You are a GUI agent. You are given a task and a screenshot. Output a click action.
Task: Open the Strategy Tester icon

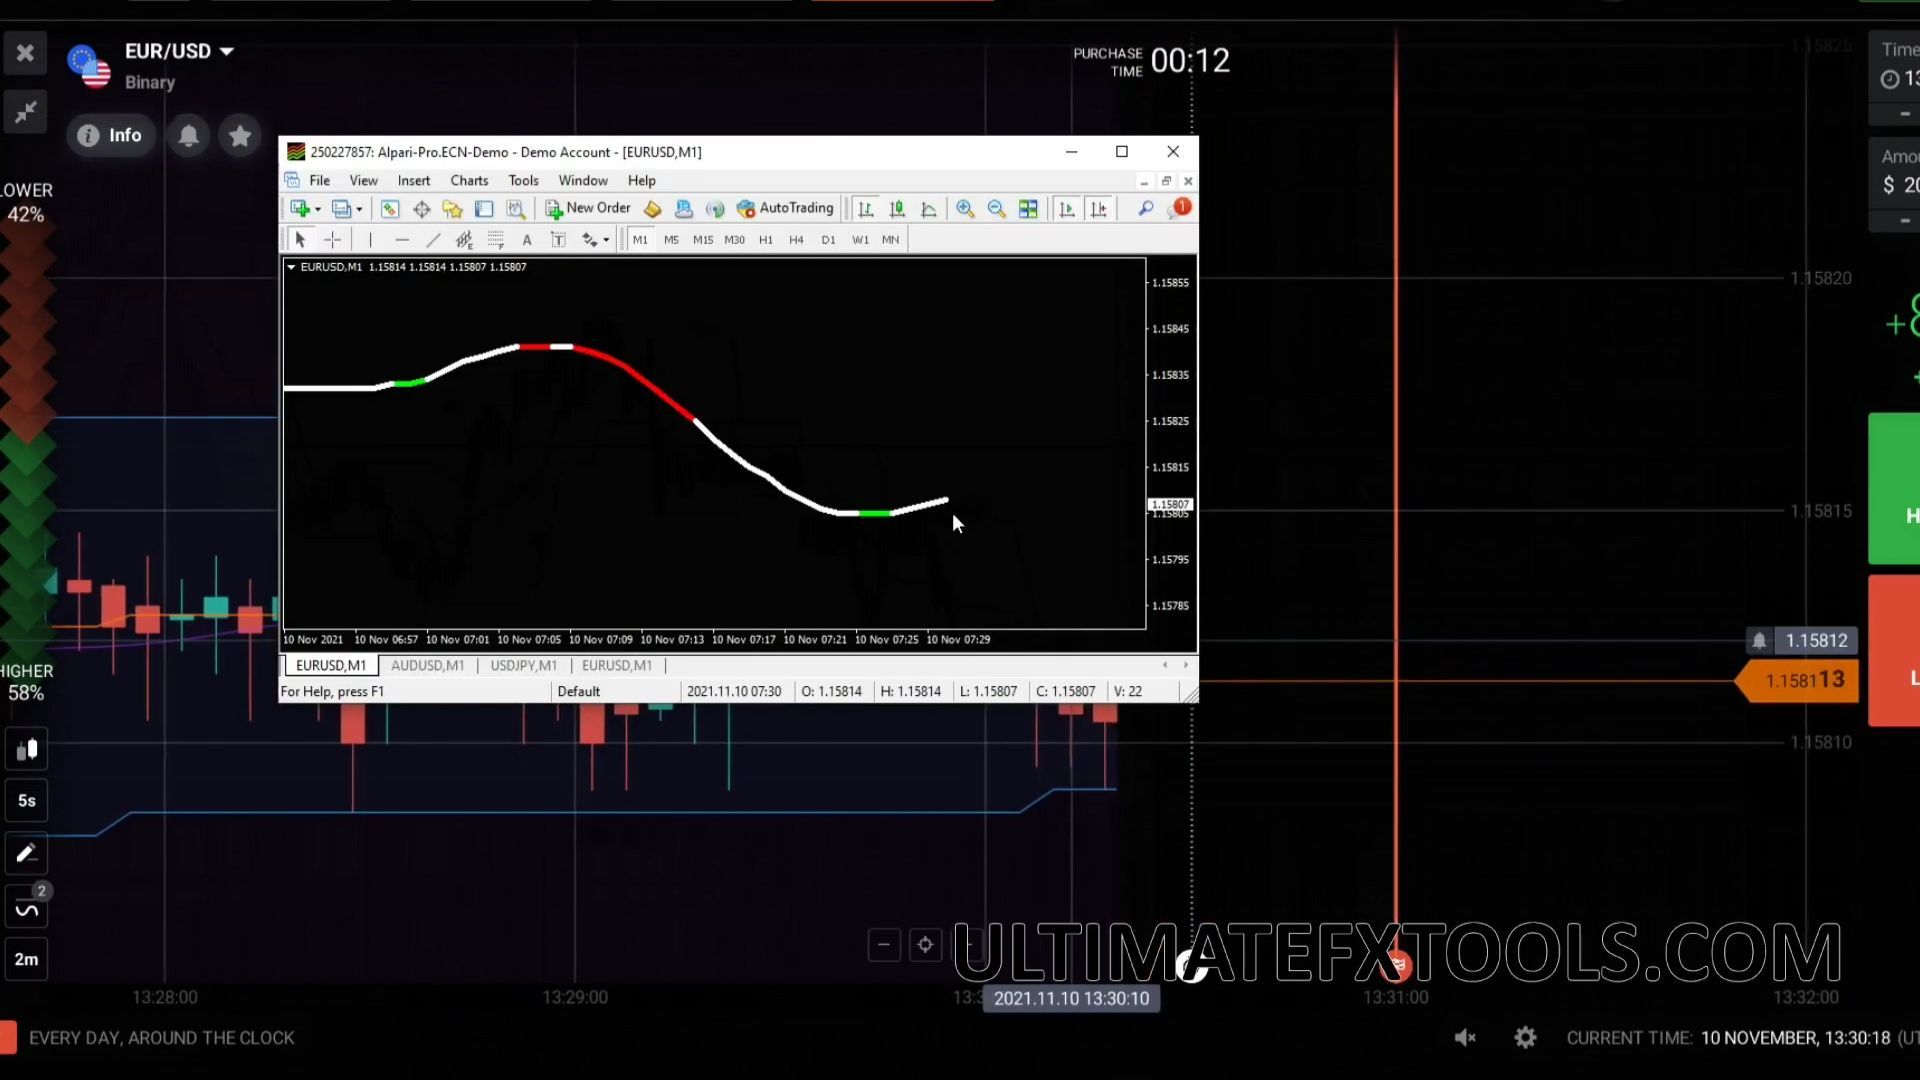click(x=515, y=208)
